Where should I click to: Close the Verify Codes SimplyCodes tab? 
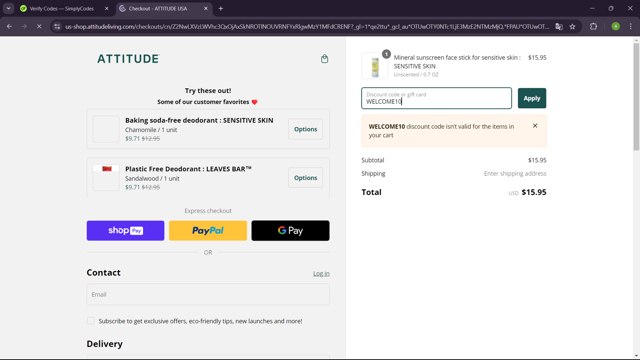click(x=107, y=9)
